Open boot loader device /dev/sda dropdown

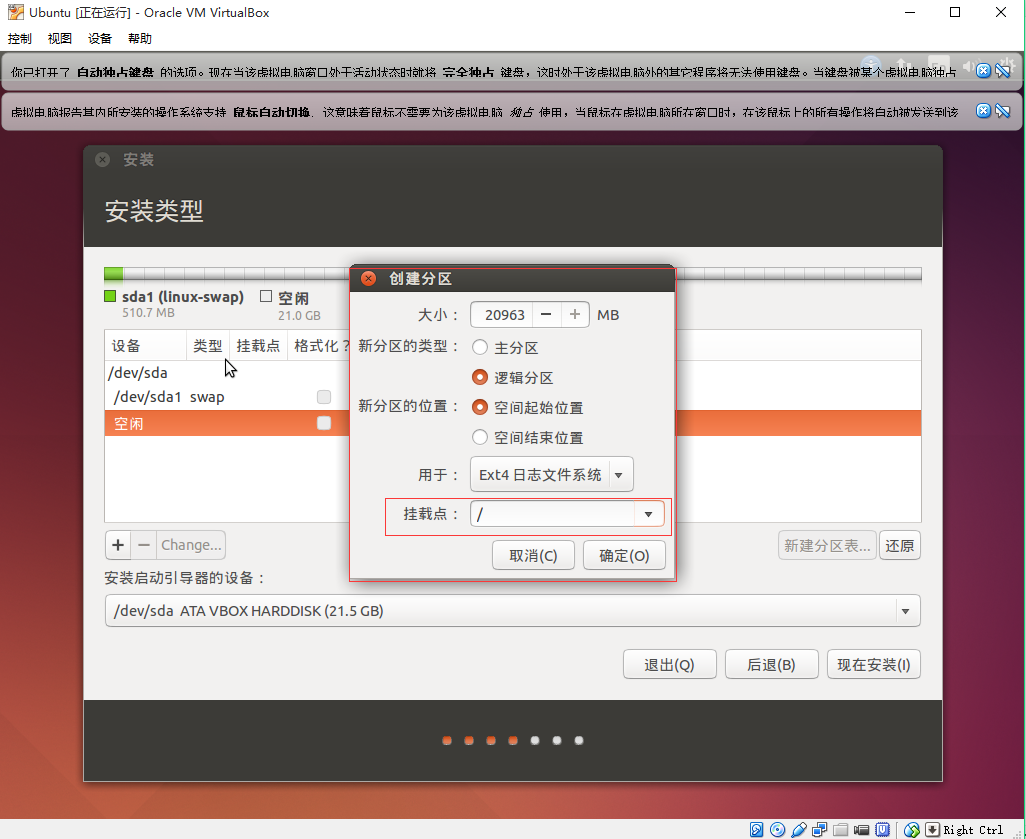(x=512, y=611)
